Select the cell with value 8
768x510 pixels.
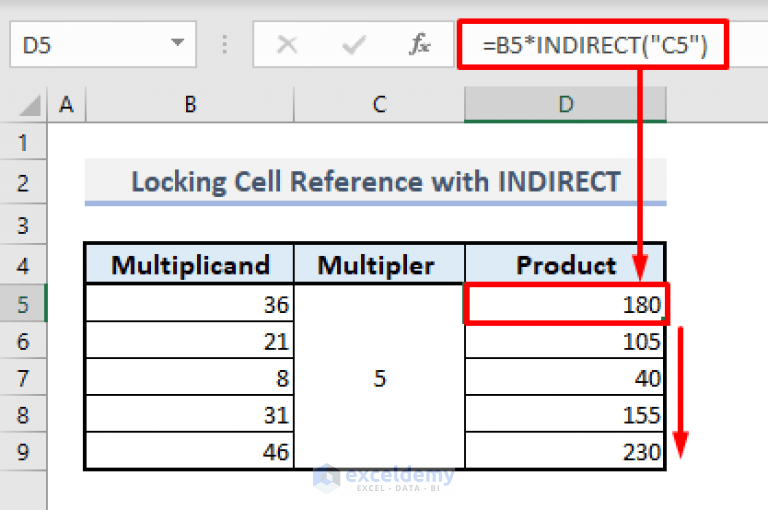tap(190, 378)
